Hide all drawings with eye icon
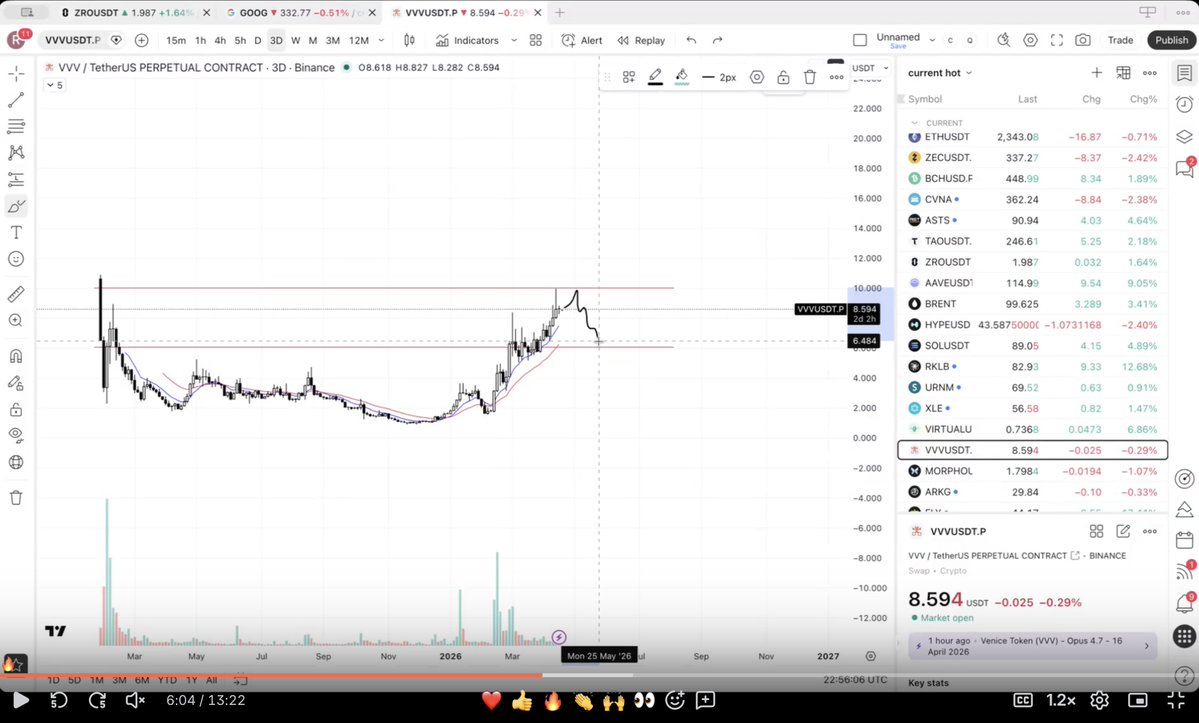 16,436
